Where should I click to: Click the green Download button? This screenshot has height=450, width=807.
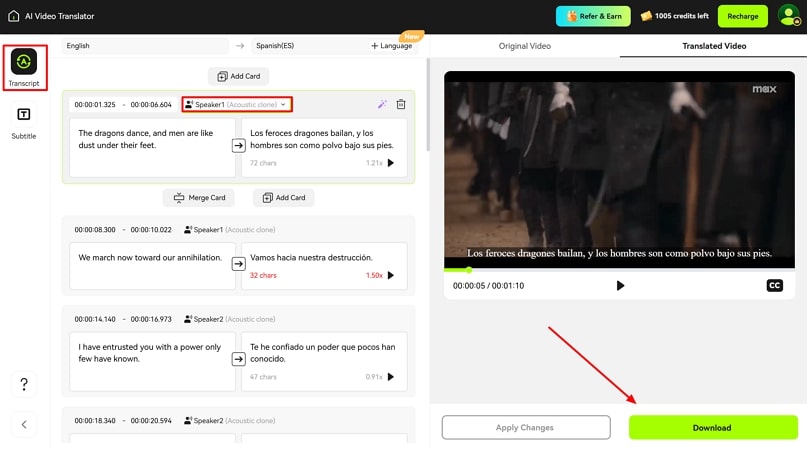[x=712, y=428]
